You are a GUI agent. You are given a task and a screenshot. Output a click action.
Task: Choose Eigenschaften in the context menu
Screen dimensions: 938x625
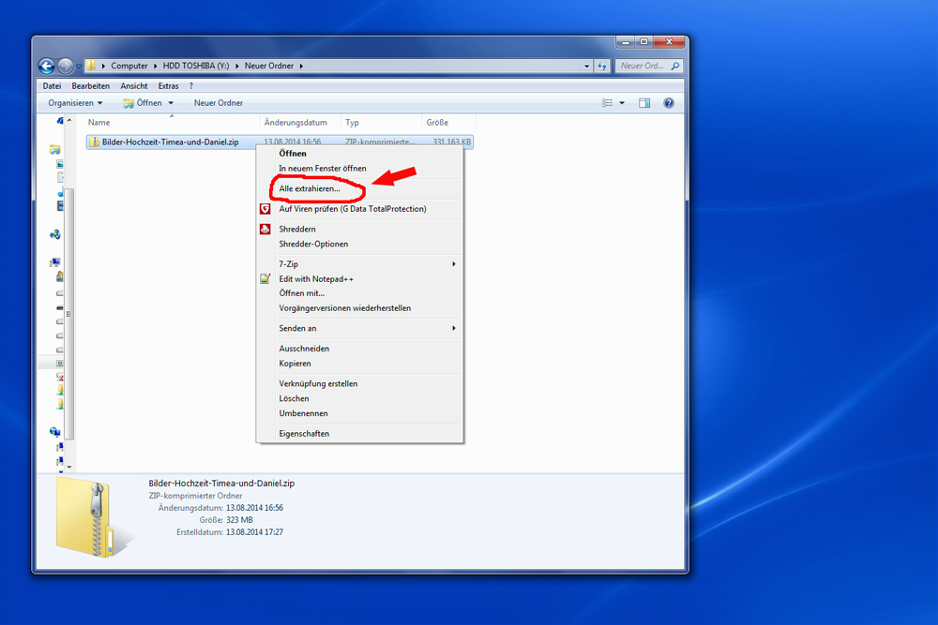(304, 434)
